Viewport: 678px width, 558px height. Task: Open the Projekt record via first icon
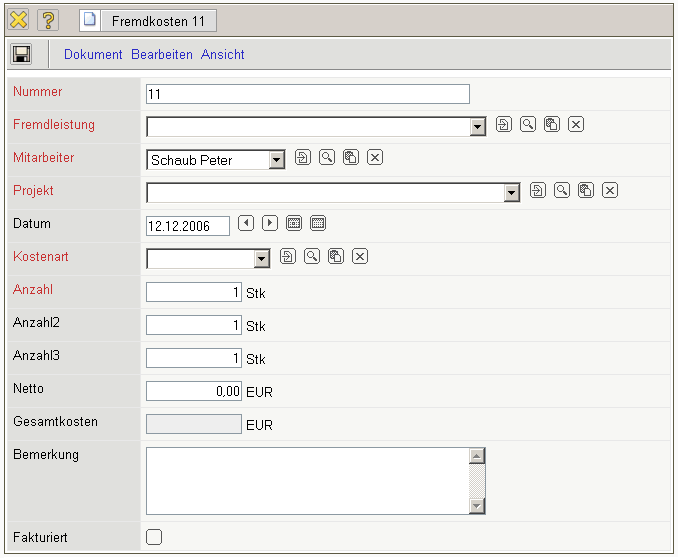tap(538, 191)
